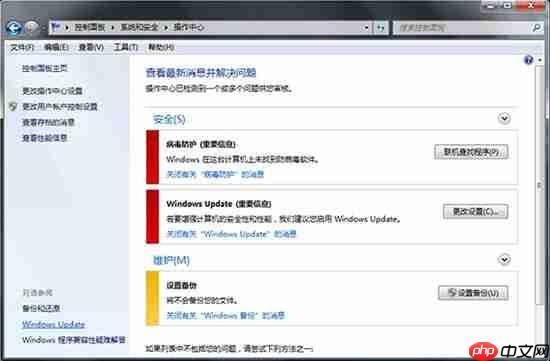The height and width of the screenshot is (361, 550).
Task: Click the 设置备份 title under 维护
Action: [x=181, y=286]
